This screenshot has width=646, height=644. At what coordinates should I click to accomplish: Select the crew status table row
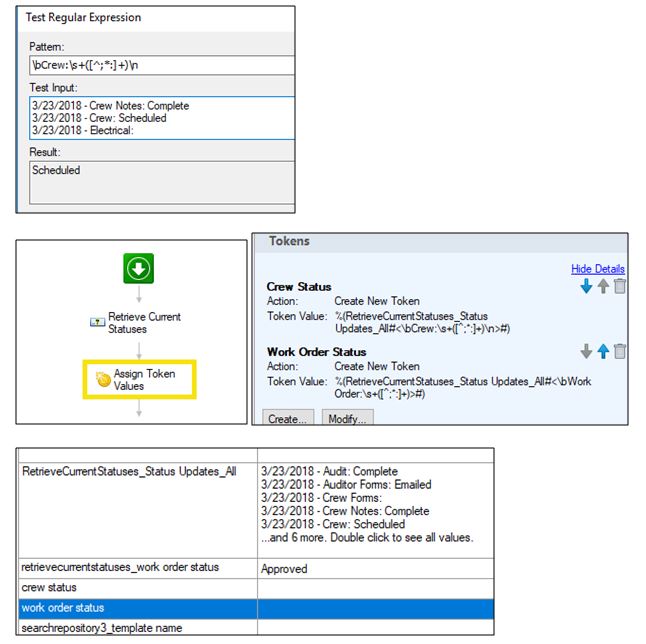[x=137, y=587]
